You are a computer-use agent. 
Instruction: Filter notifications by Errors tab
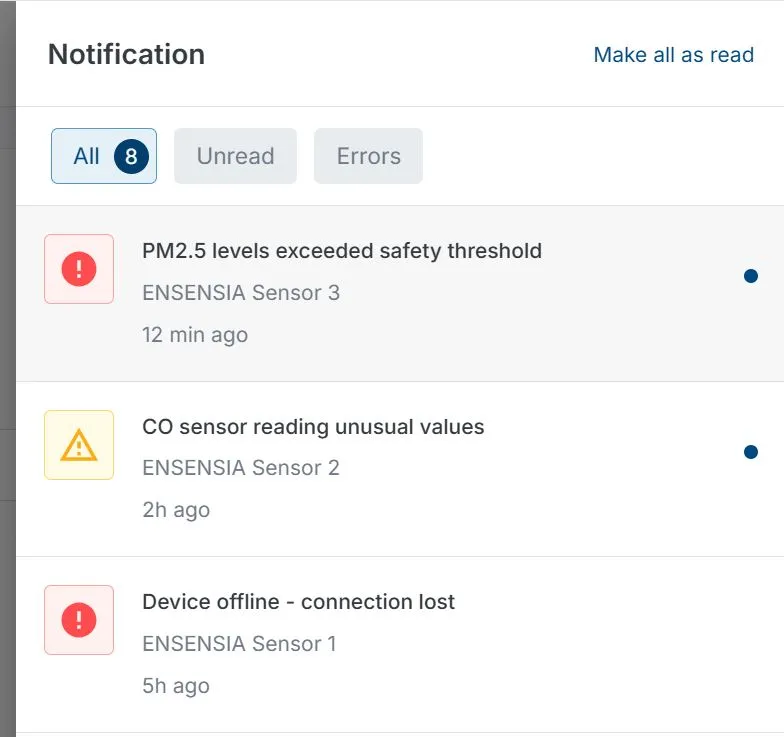[x=368, y=156]
